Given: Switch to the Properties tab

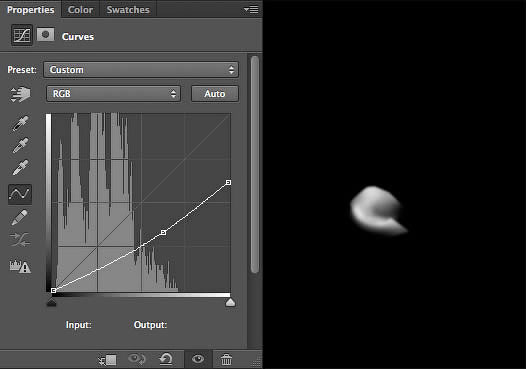Looking at the screenshot, I should click(x=31, y=10).
